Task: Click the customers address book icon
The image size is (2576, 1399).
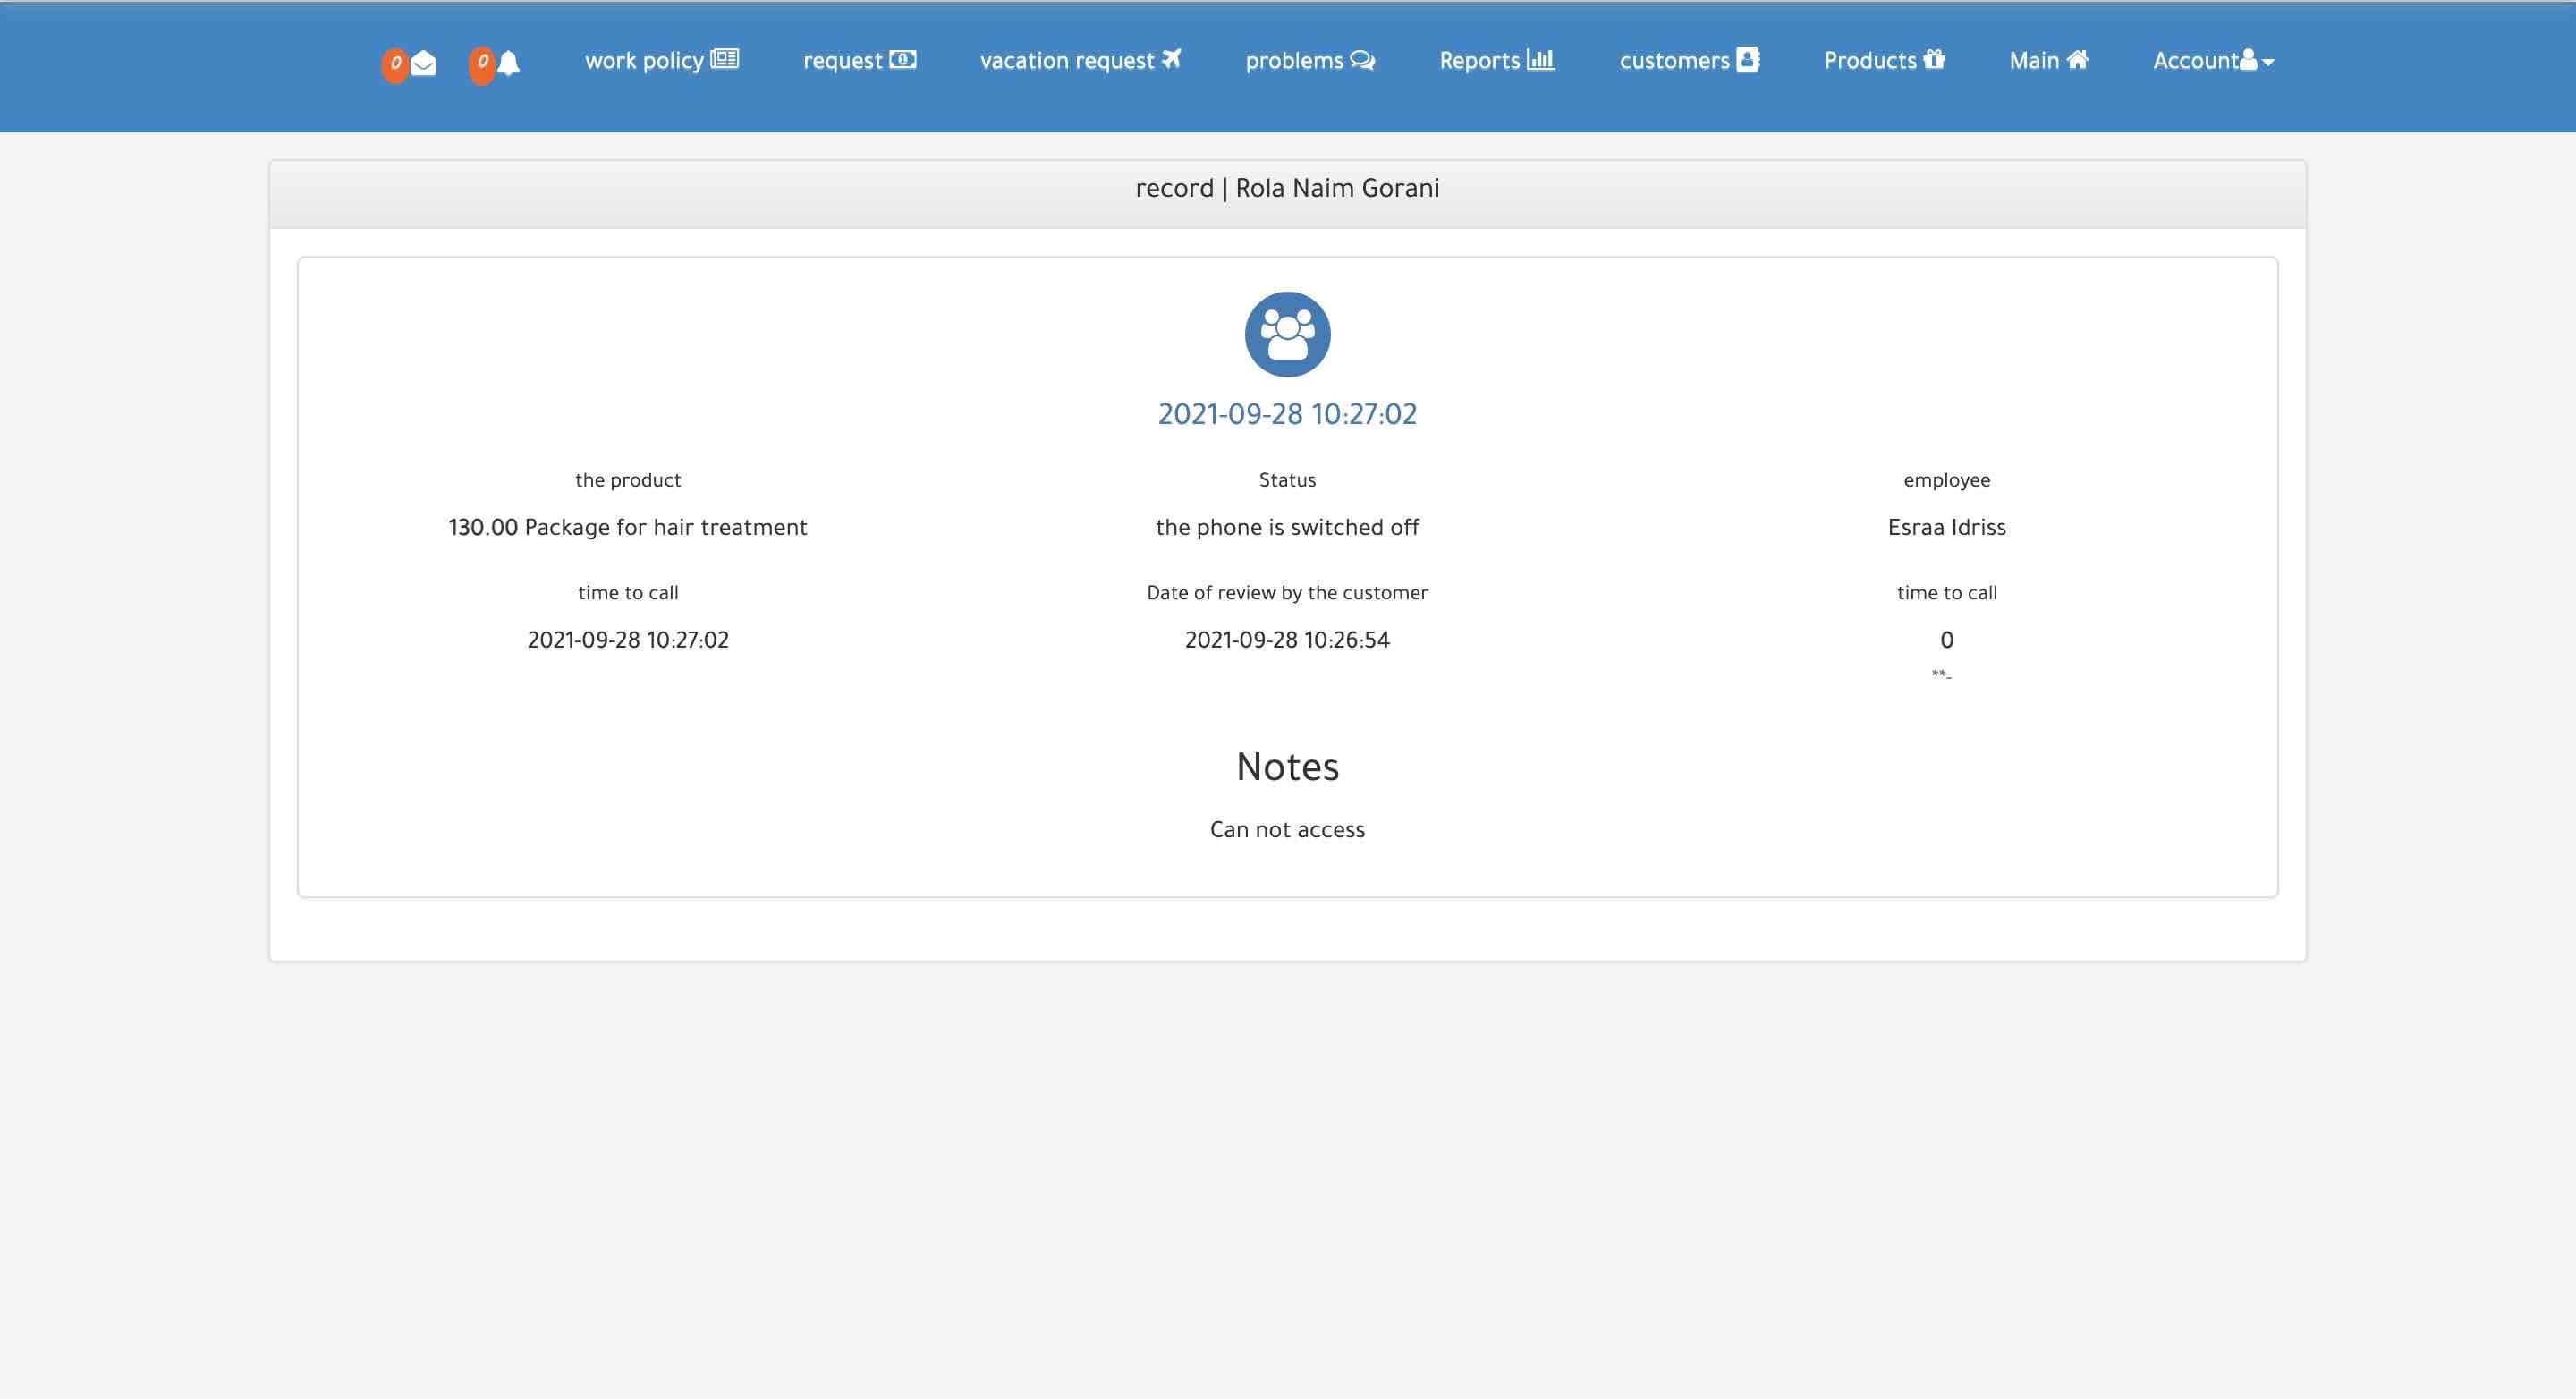Action: [1748, 59]
